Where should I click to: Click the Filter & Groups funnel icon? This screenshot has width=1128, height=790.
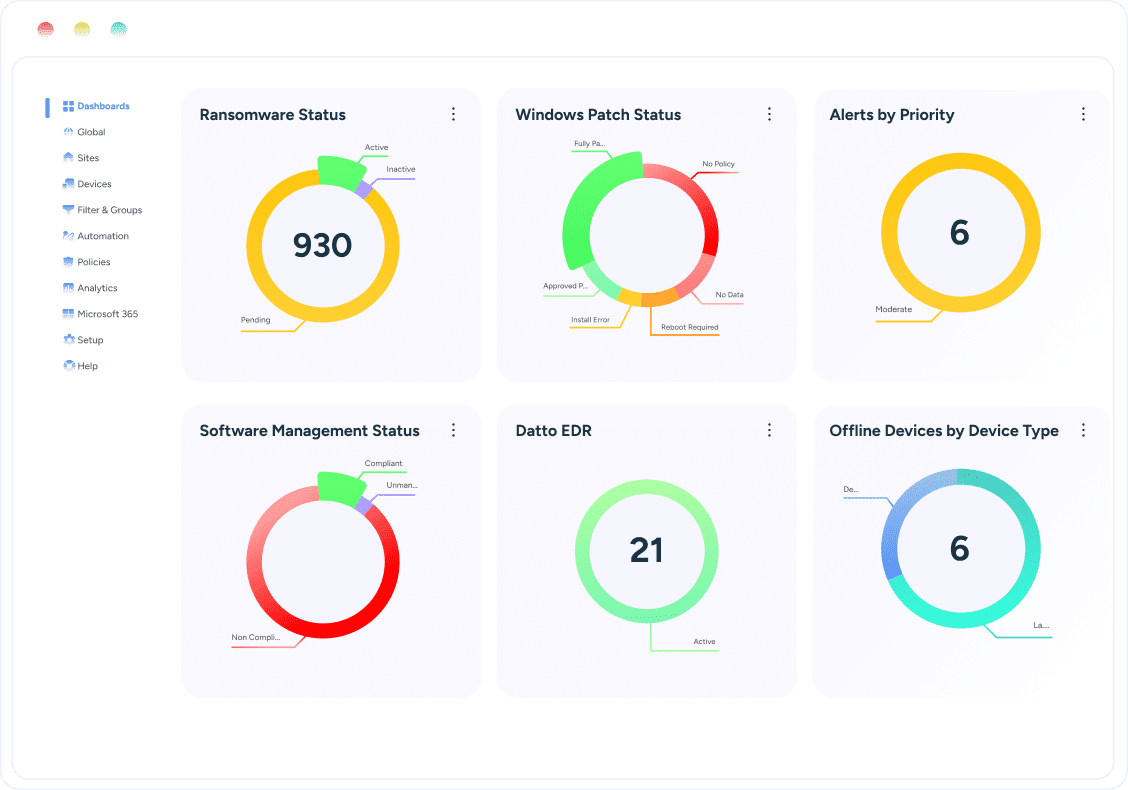(68, 210)
